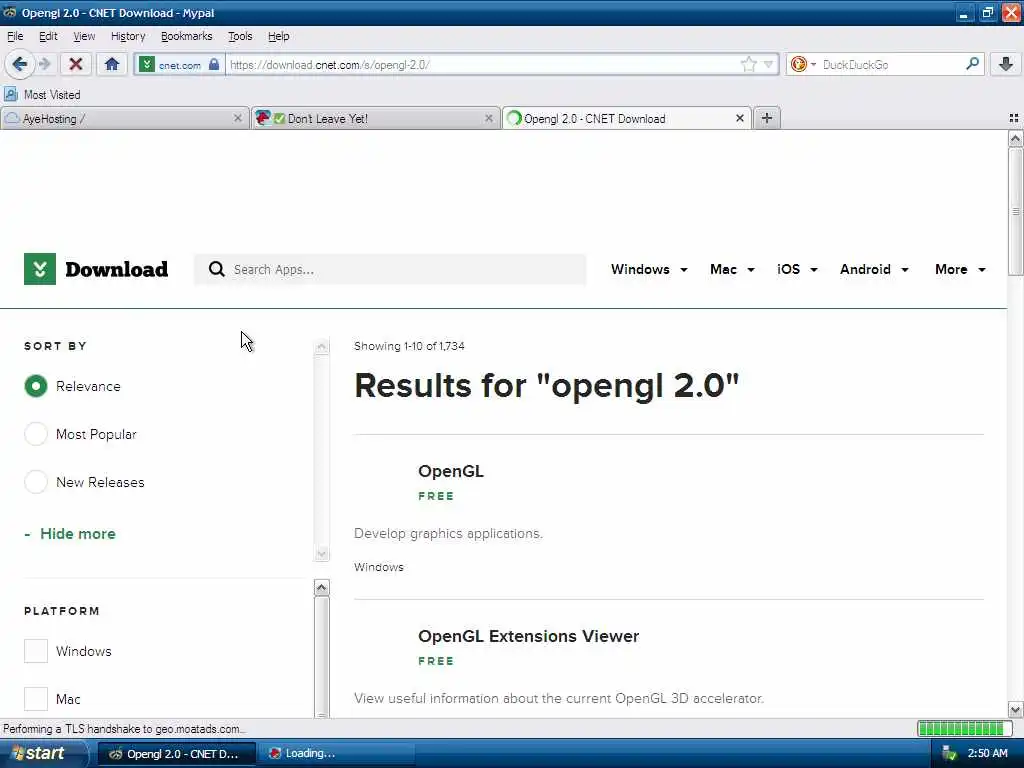Click the Showing 1-10 of 1,734 text
This screenshot has width=1024, height=768.
tap(409, 345)
